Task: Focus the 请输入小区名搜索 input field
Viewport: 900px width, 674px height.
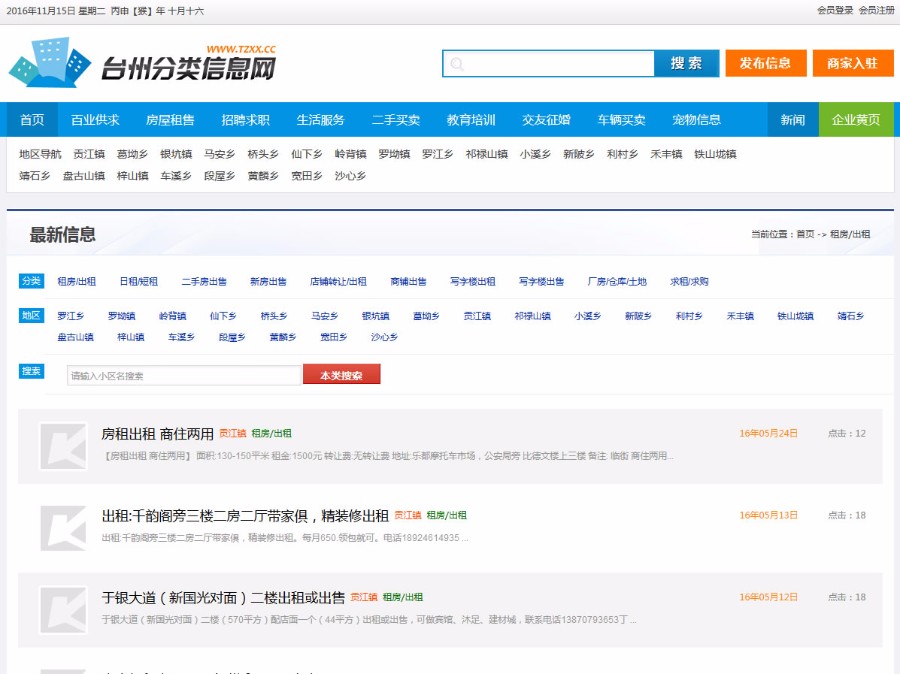Action: [x=184, y=375]
